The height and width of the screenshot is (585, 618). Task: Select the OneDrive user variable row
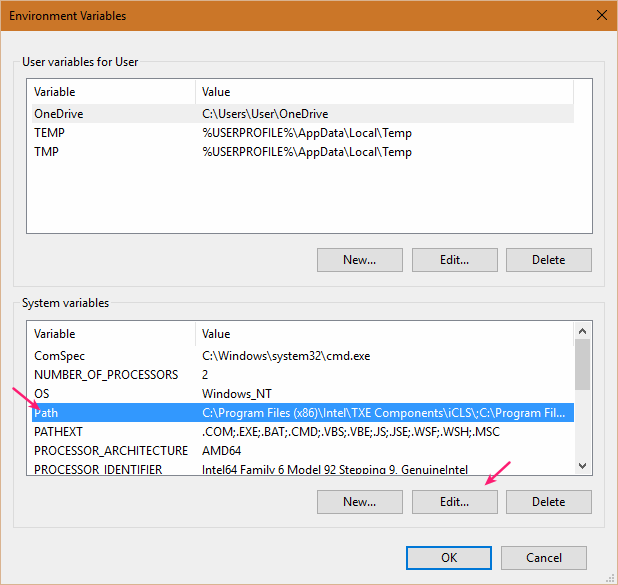tap(58, 114)
